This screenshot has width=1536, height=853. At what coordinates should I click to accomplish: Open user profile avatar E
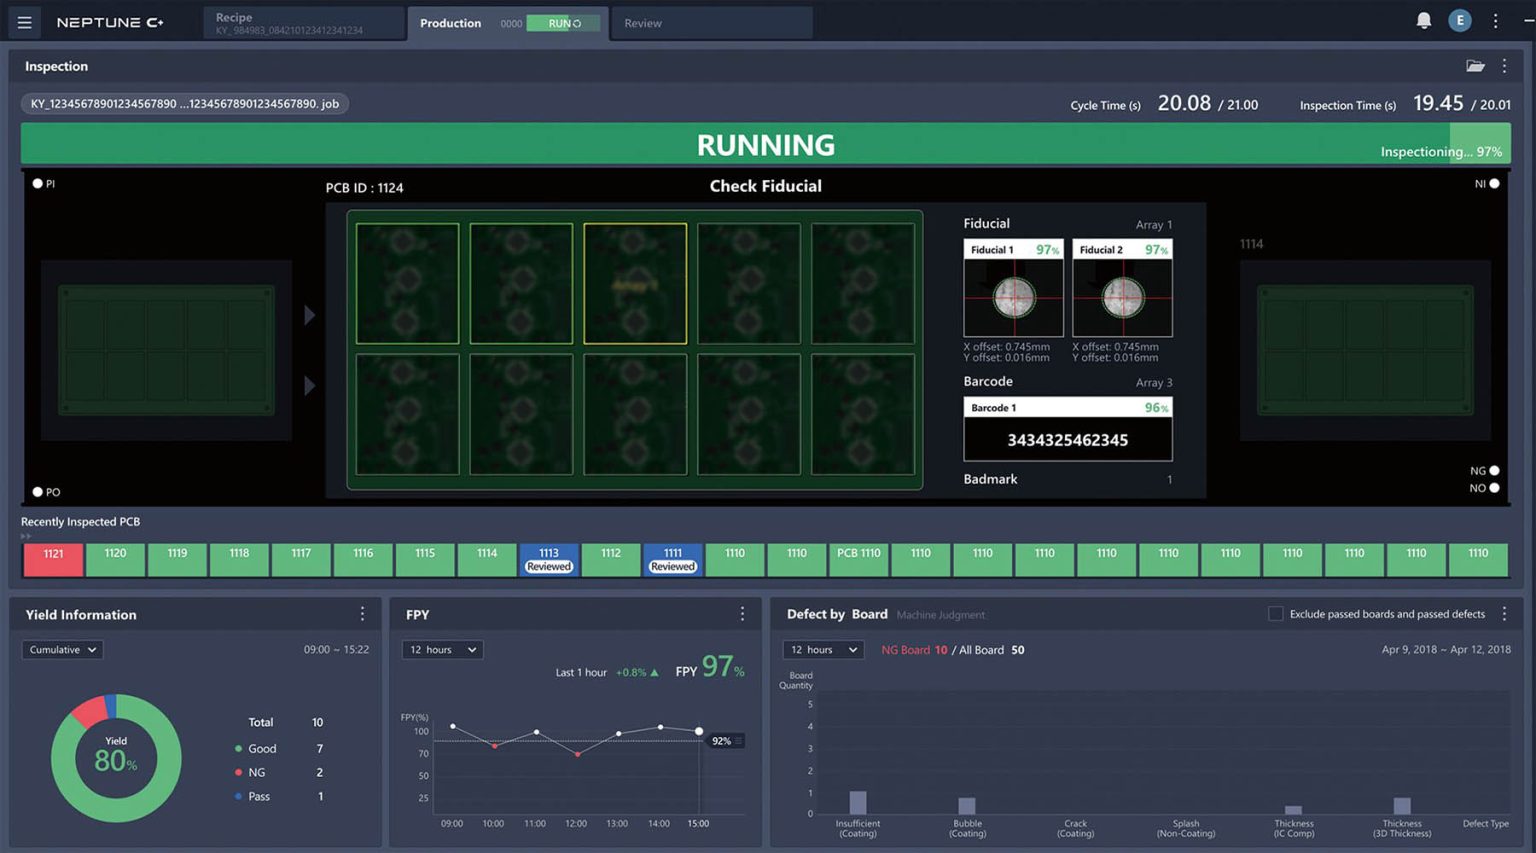[1460, 20]
